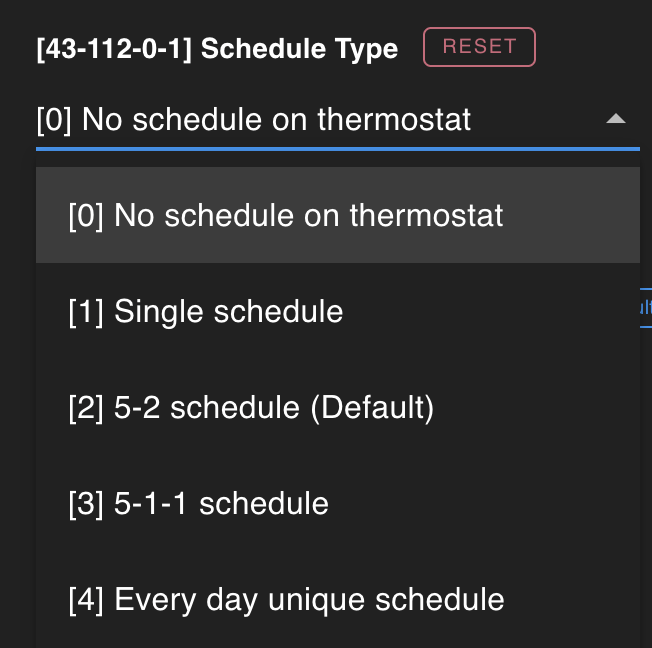Image resolution: width=652 pixels, height=648 pixels.
Task: Keep no schedule via the highlighted list item
Action: pyautogui.click(x=286, y=215)
